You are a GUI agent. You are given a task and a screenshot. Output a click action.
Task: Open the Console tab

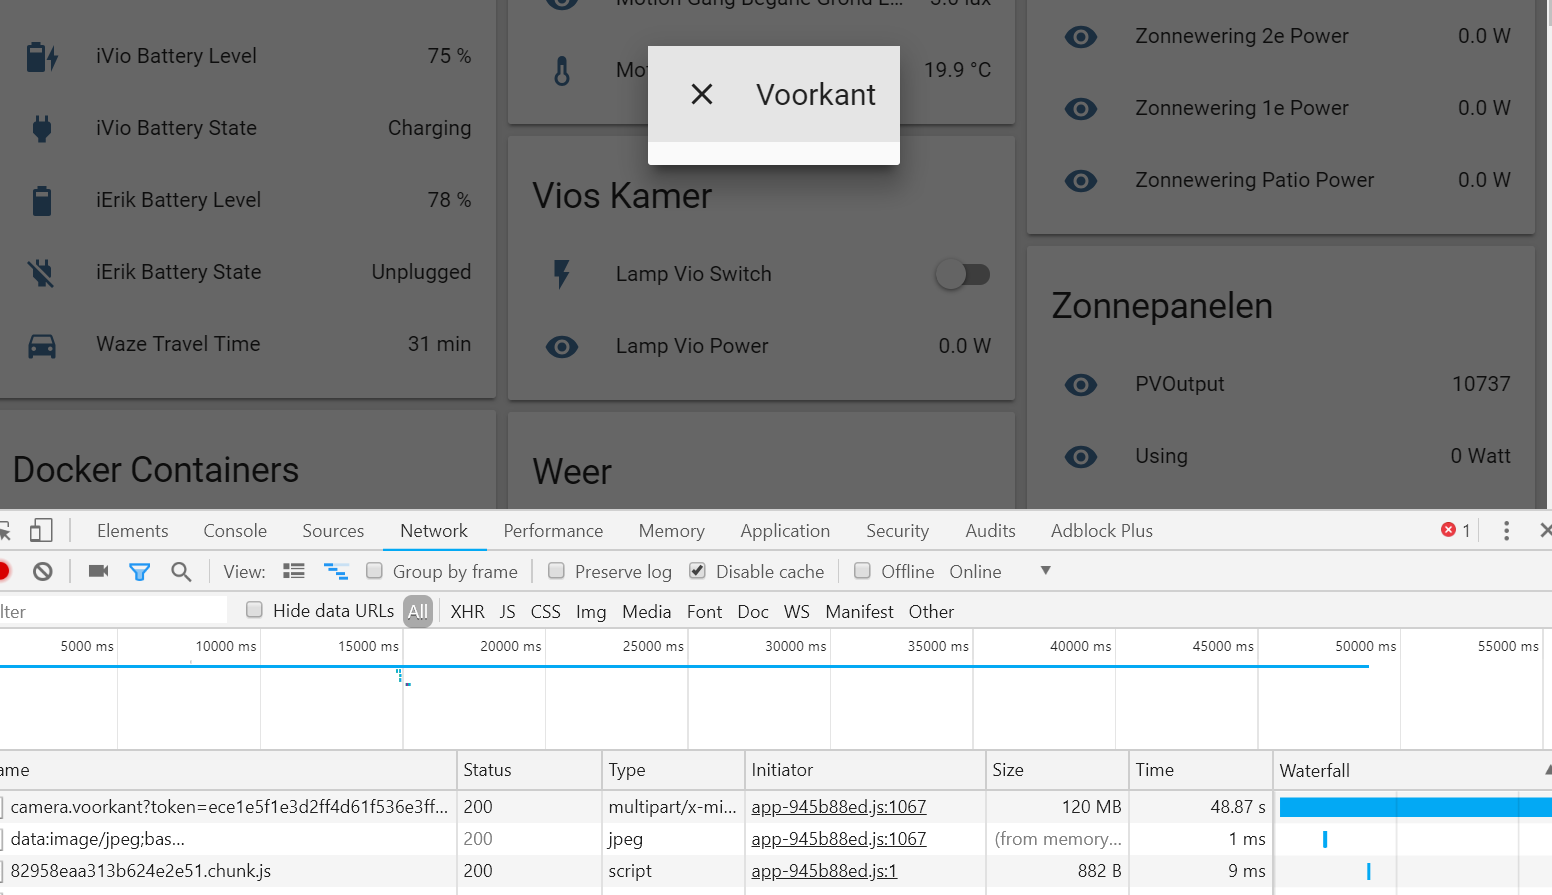tap(235, 531)
